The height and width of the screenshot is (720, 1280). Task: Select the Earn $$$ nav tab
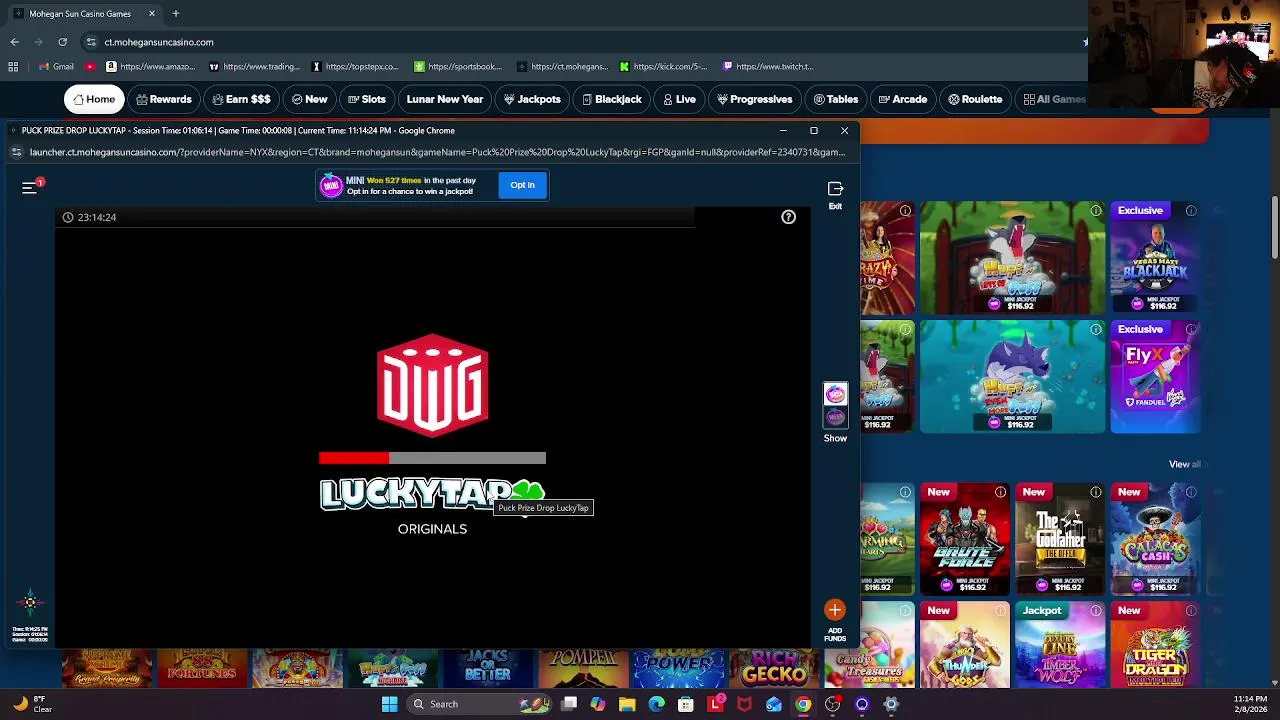(x=241, y=99)
